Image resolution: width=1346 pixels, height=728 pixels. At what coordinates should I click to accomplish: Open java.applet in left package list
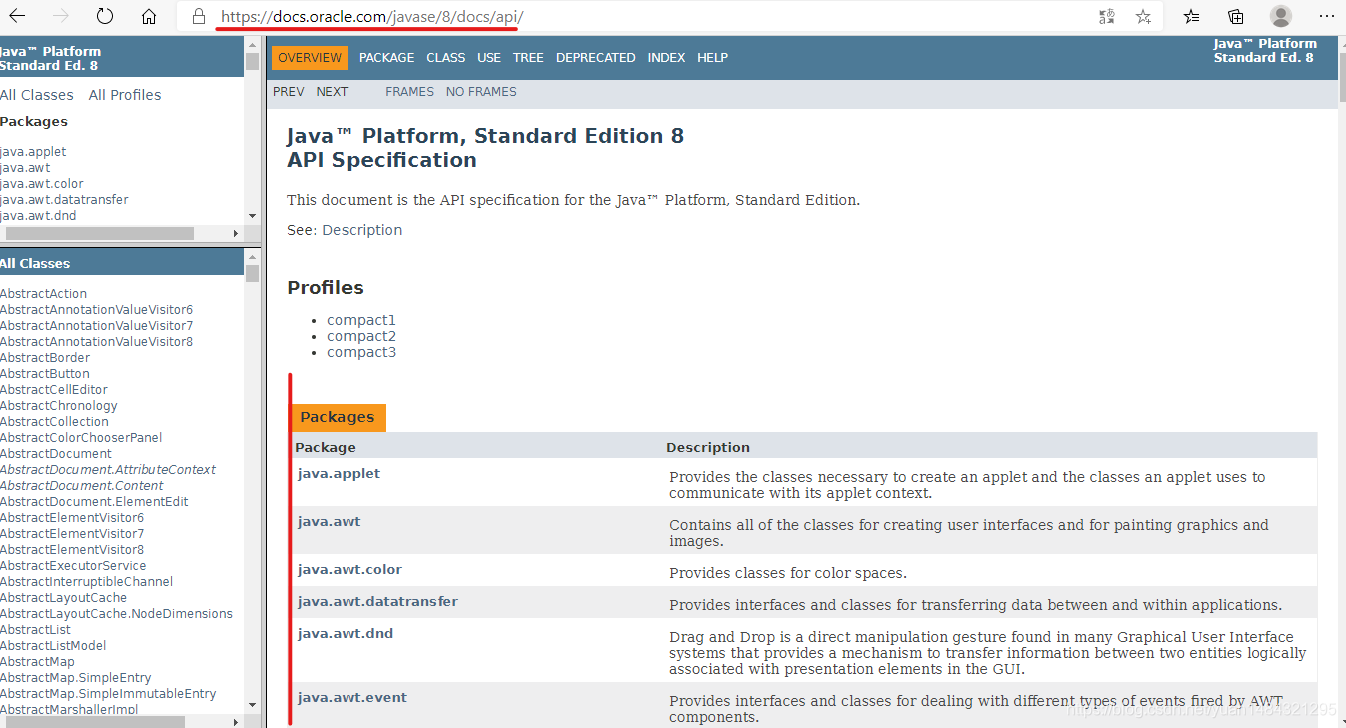33,152
